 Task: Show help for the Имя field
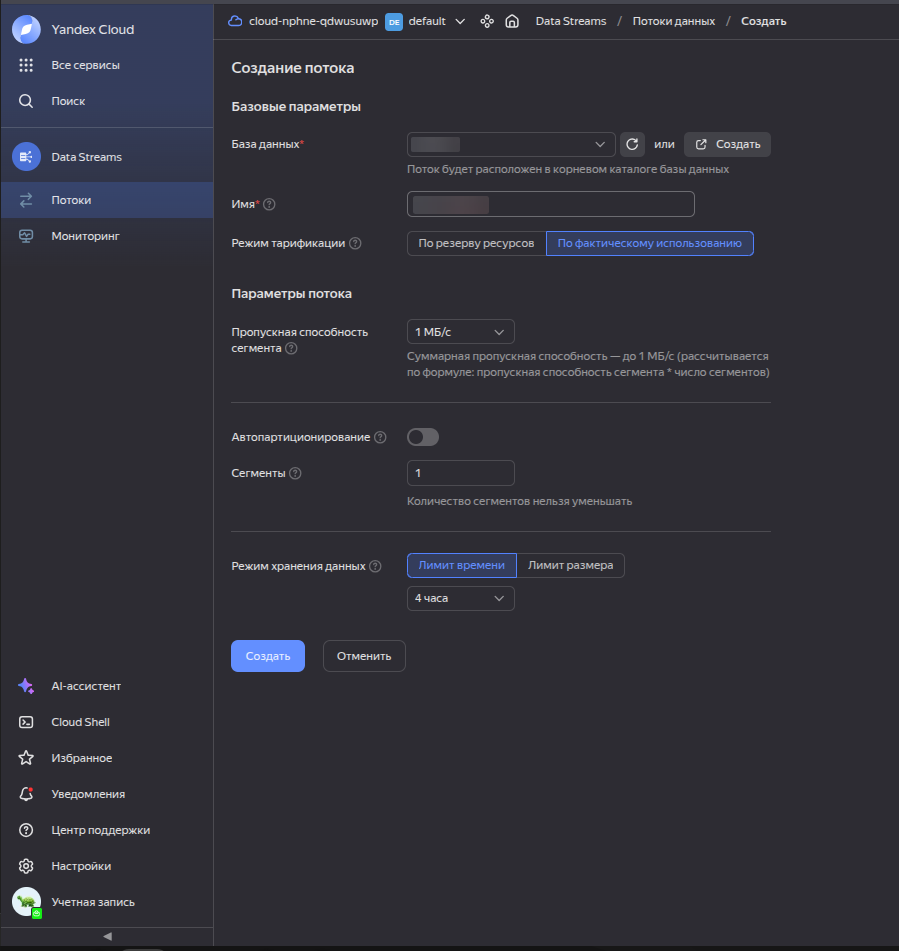tap(269, 204)
